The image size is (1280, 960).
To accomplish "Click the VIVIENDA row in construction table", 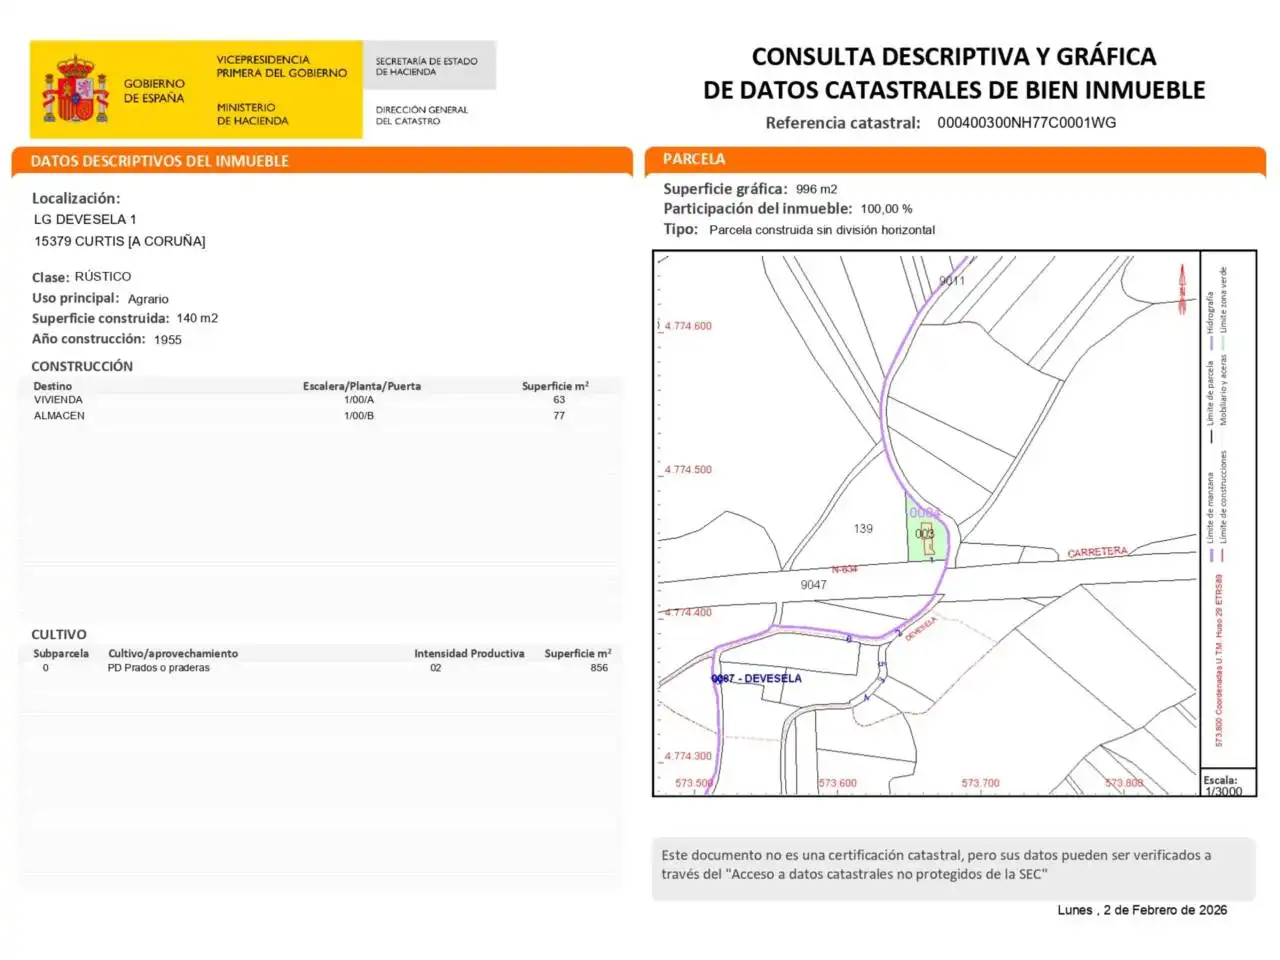I will (x=320, y=400).
